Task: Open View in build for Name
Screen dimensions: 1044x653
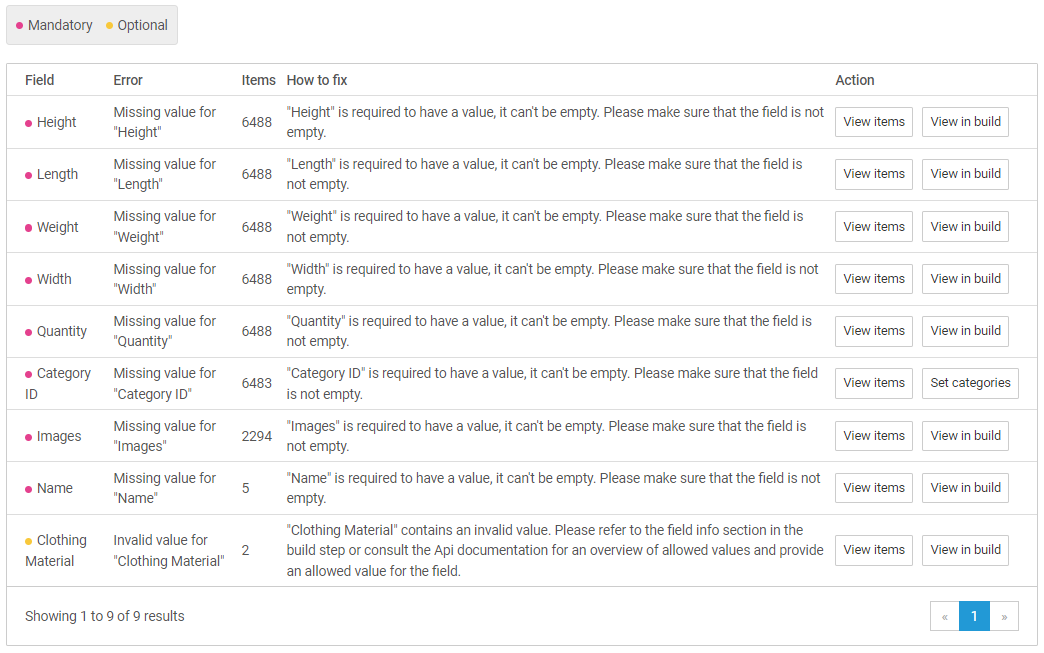Action: tap(965, 488)
